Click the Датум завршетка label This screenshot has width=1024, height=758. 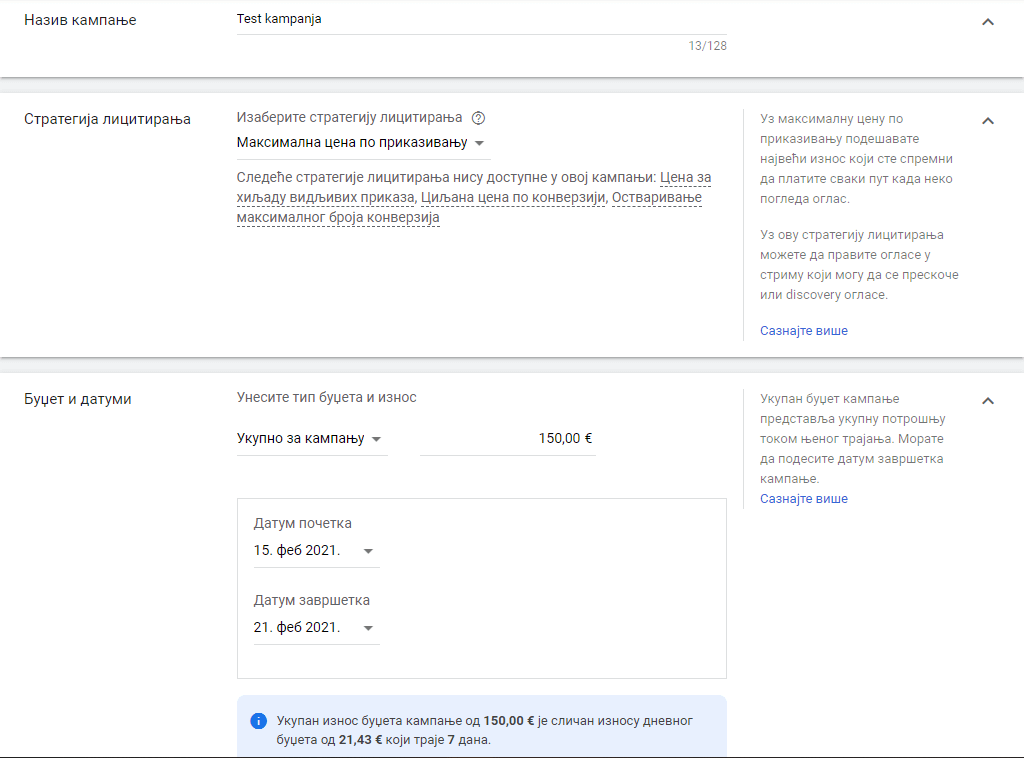(x=312, y=600)
